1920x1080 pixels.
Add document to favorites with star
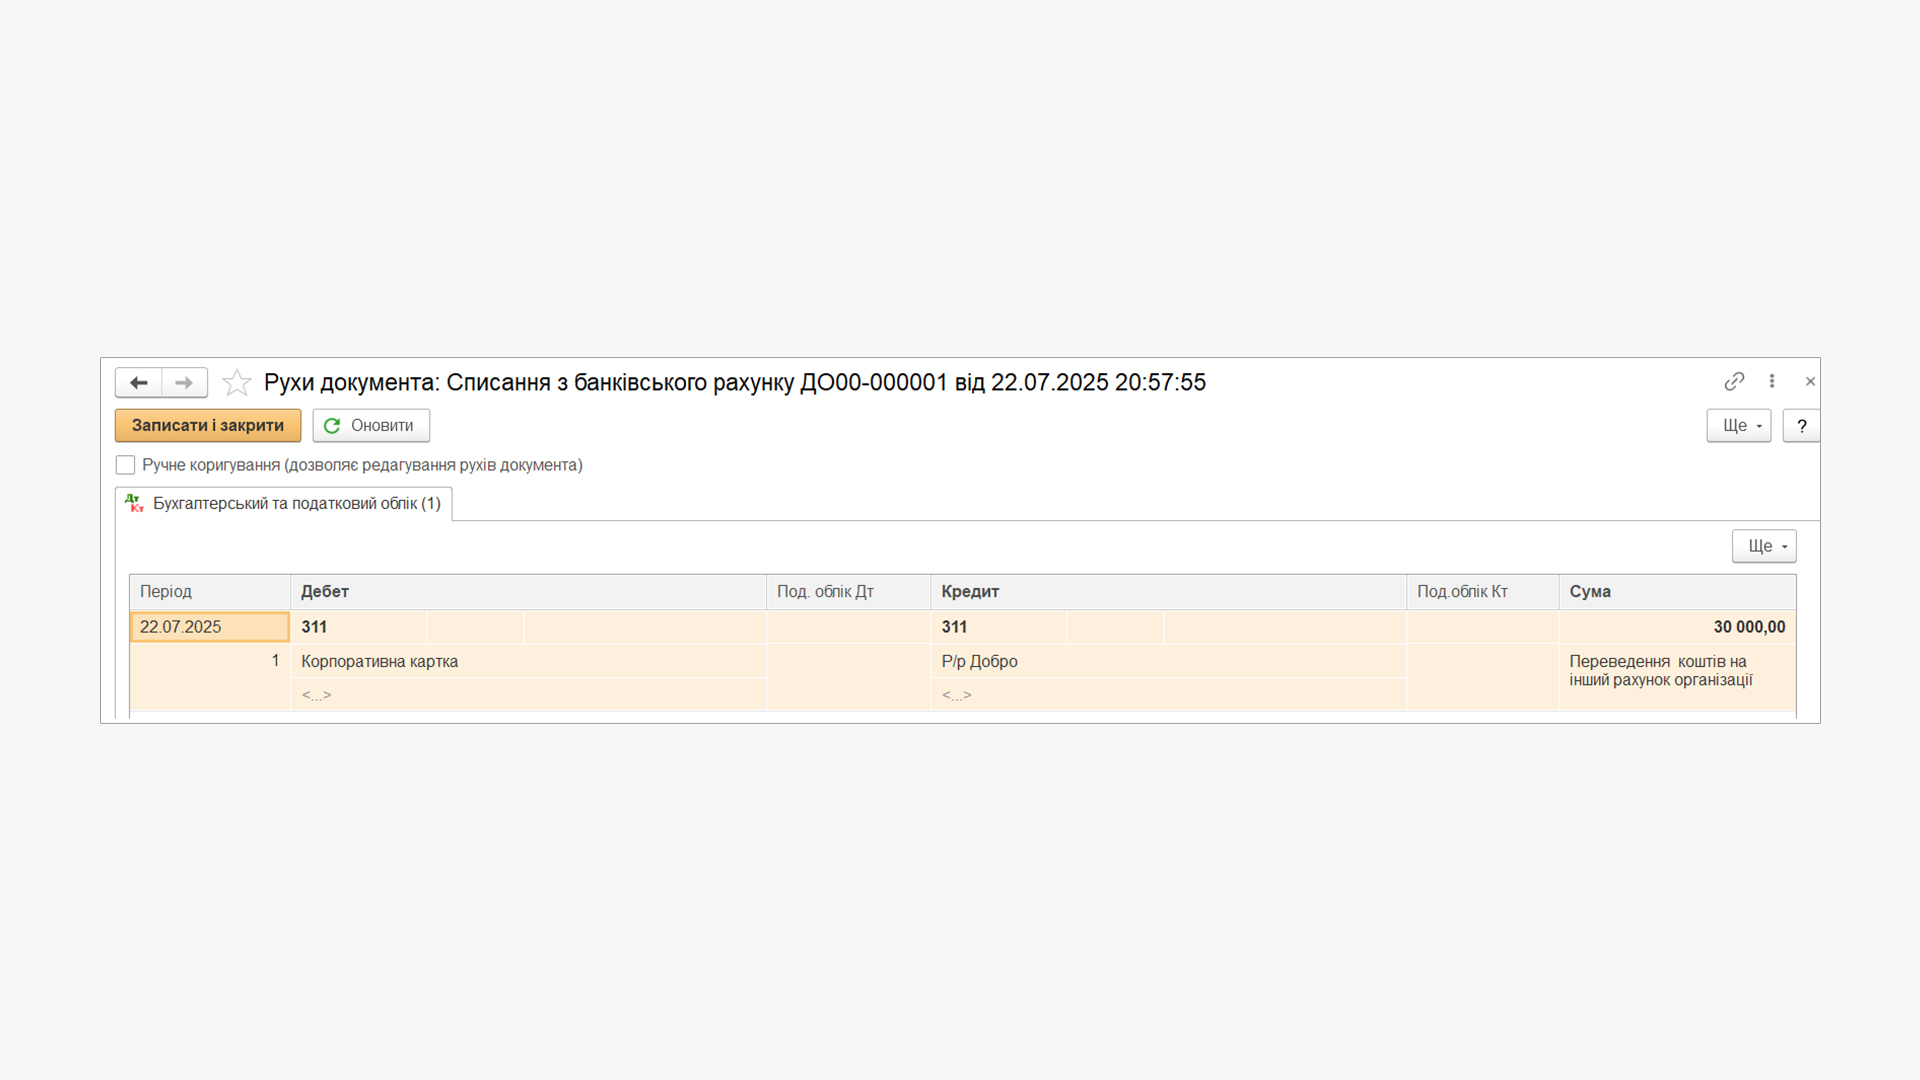[x=237, y=383]
